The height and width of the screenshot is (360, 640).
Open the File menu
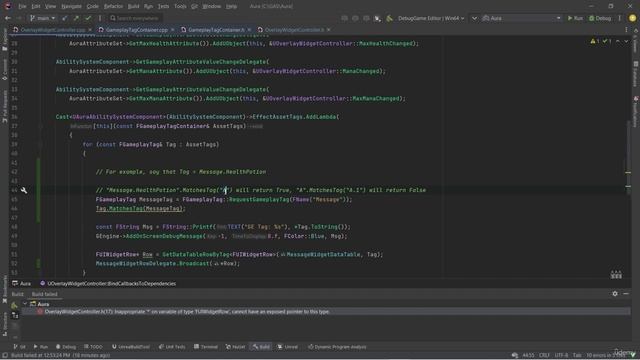tap(22, 7)
